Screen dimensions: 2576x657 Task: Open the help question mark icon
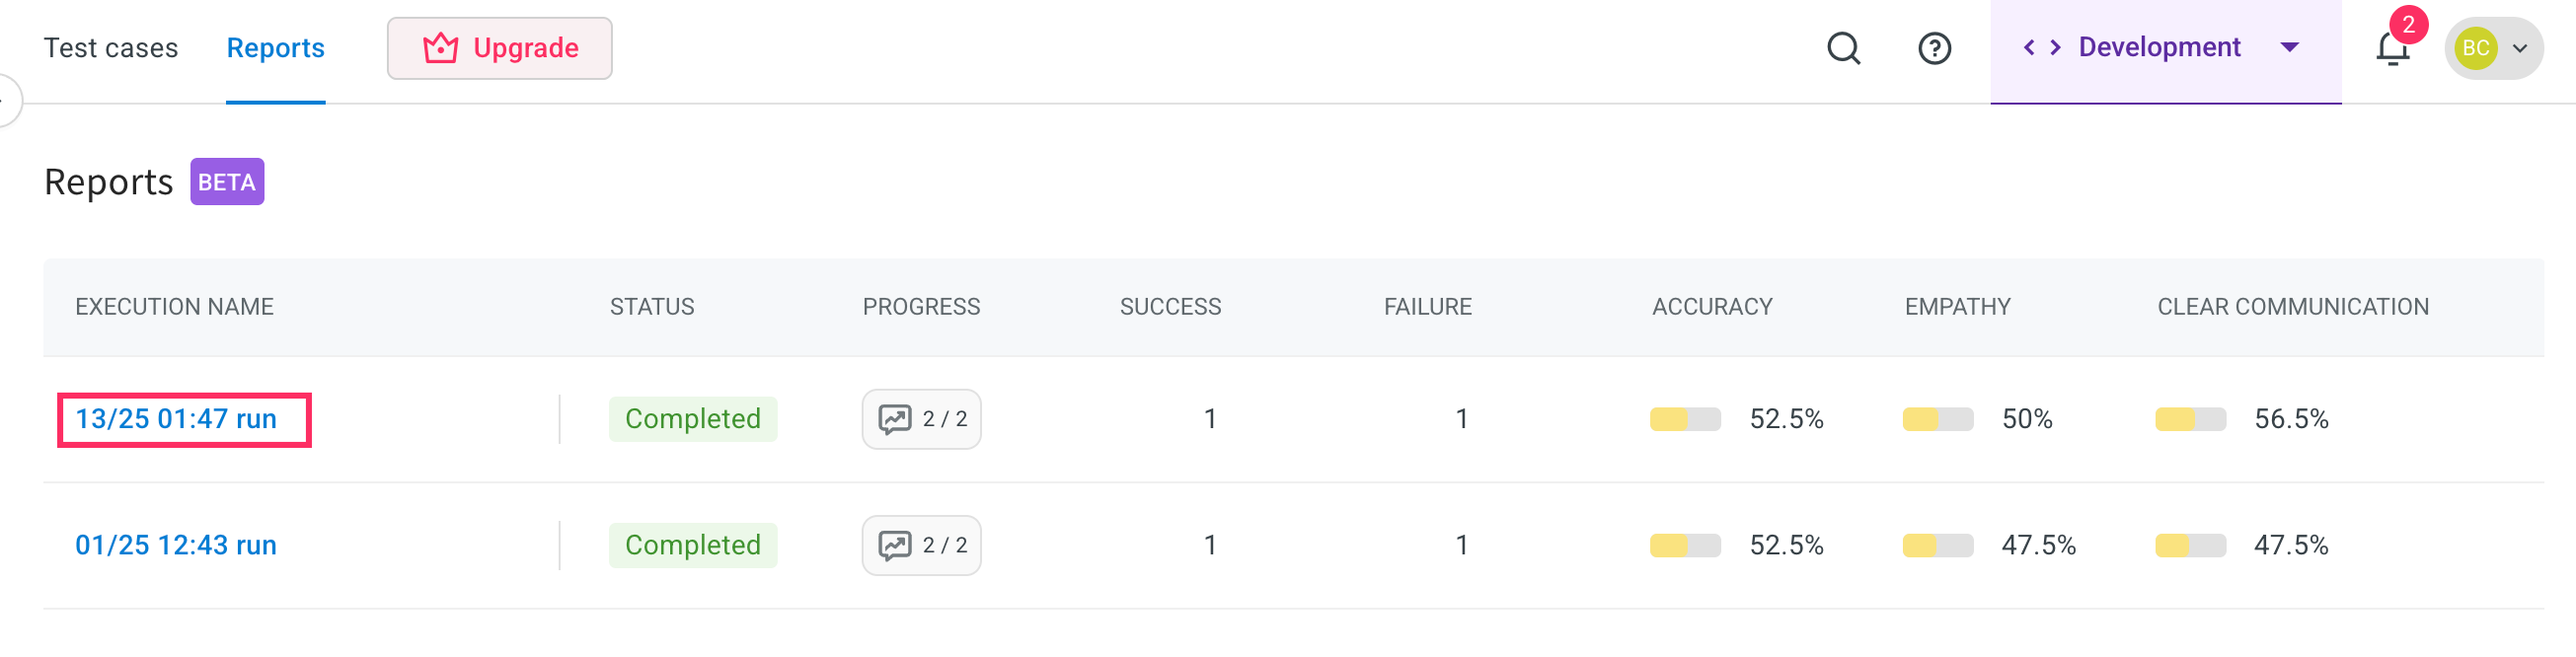pos(1934,48)
